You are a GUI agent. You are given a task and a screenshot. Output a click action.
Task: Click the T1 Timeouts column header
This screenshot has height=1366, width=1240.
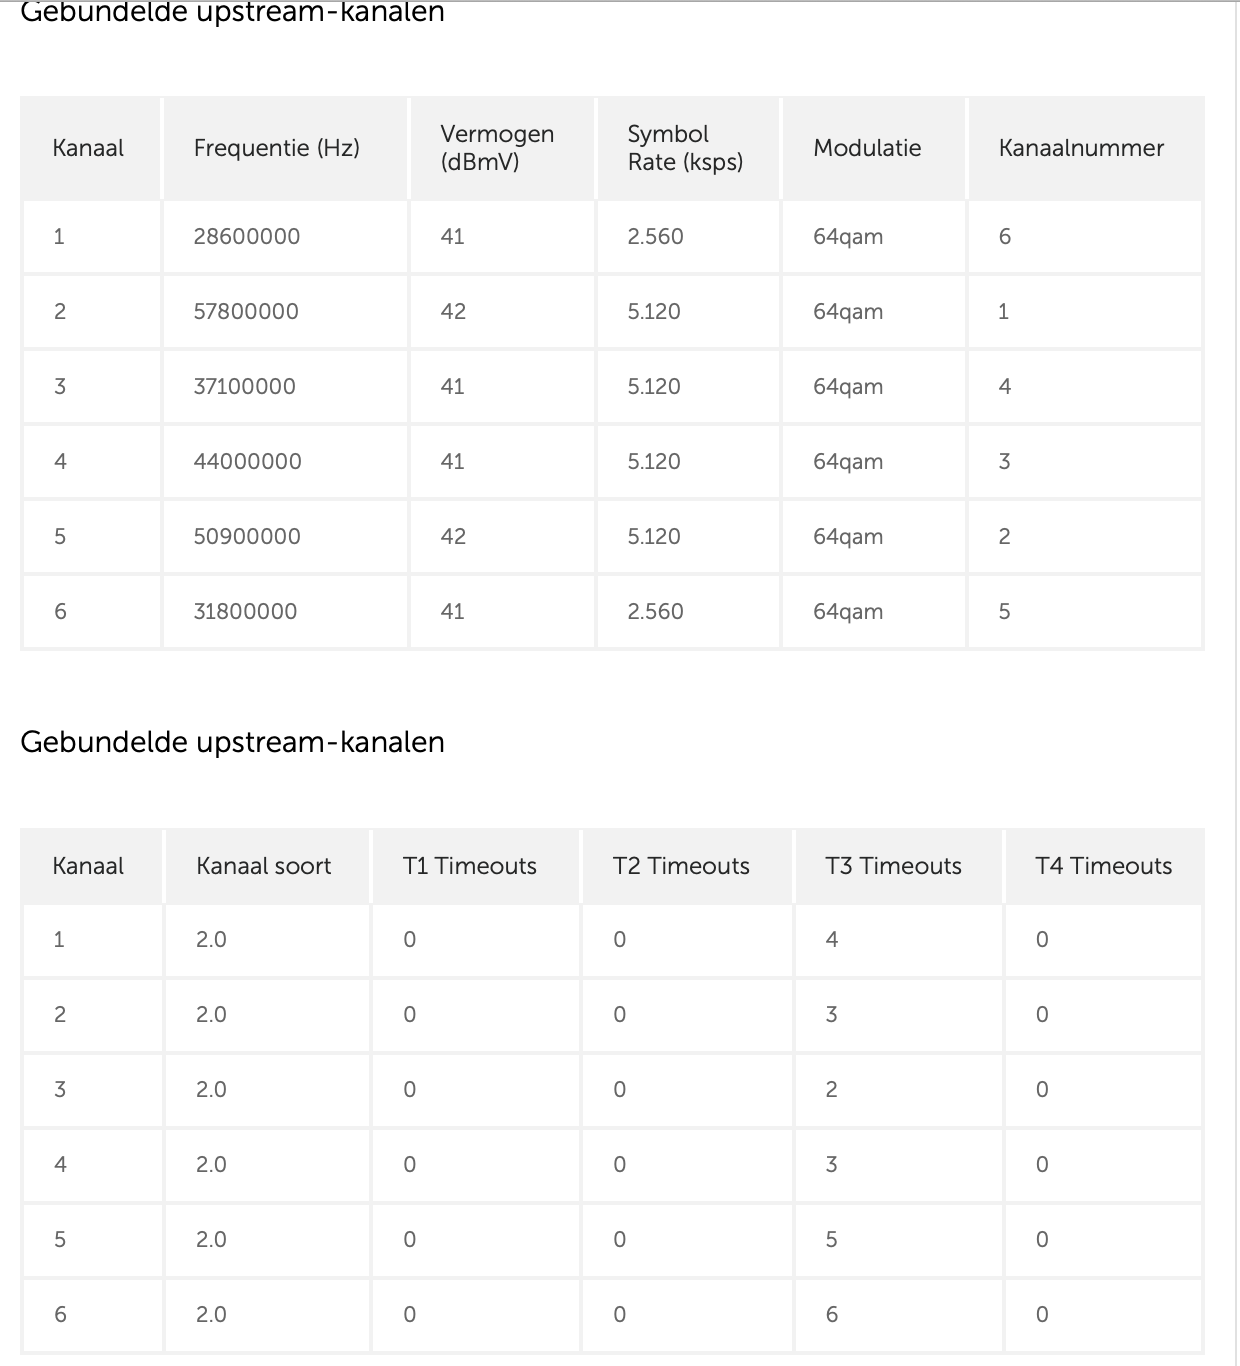point(469,866)
